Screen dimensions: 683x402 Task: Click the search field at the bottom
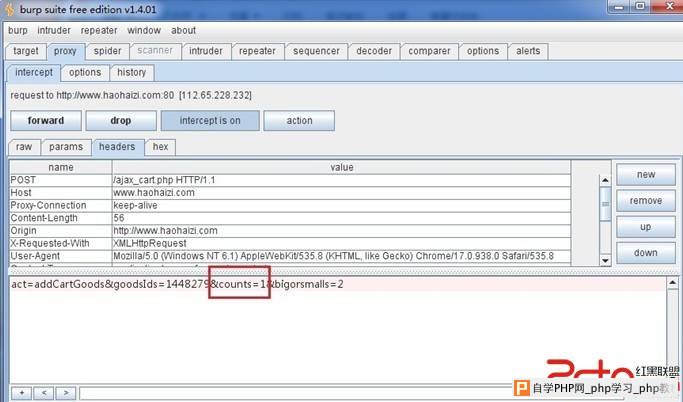[x=296, y=393]
